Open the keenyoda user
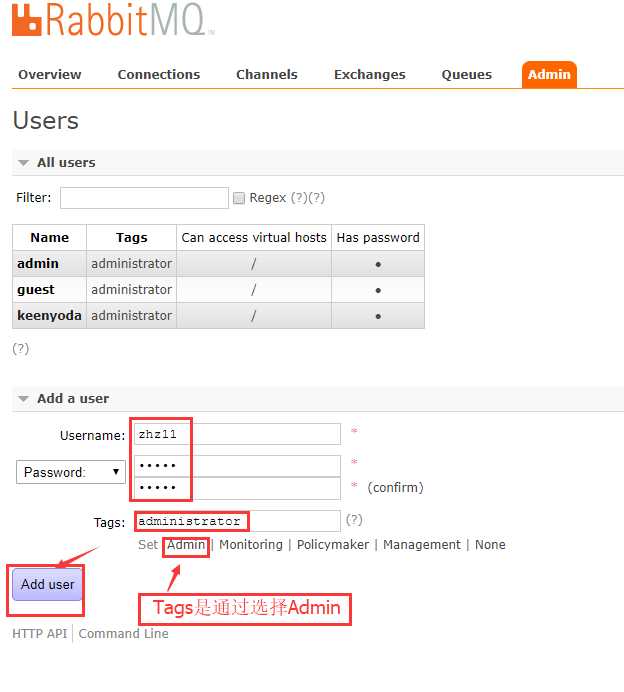This screenshot has height=692, width=624. (49, 316)
